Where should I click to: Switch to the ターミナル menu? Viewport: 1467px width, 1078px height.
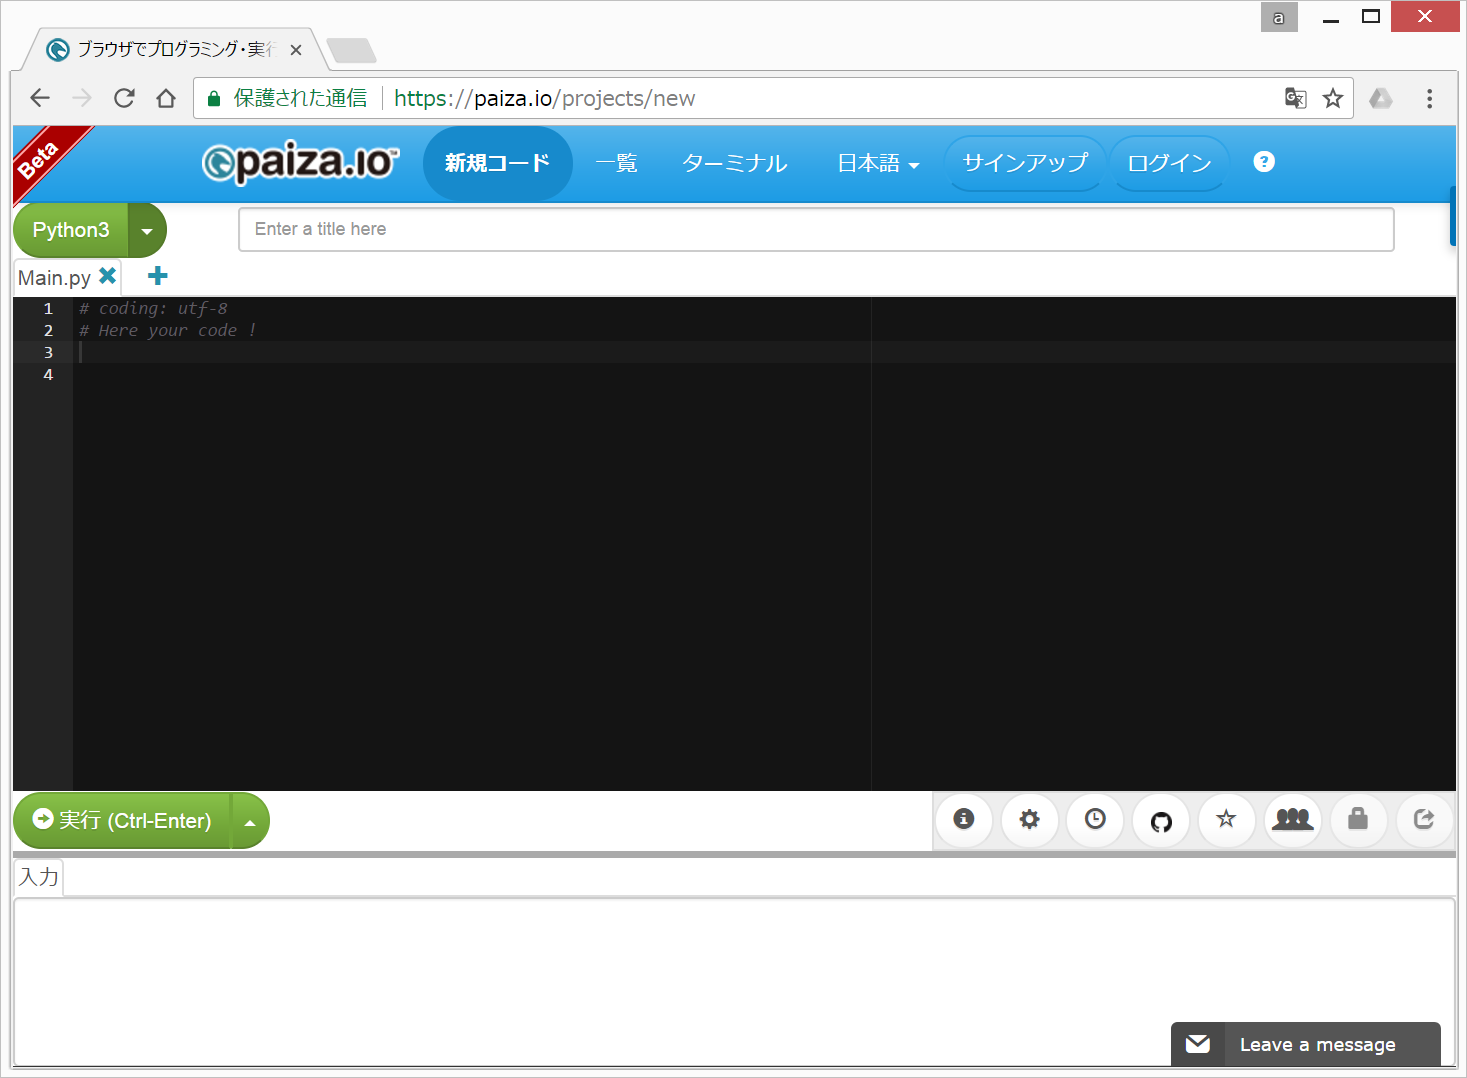(734, 163)
